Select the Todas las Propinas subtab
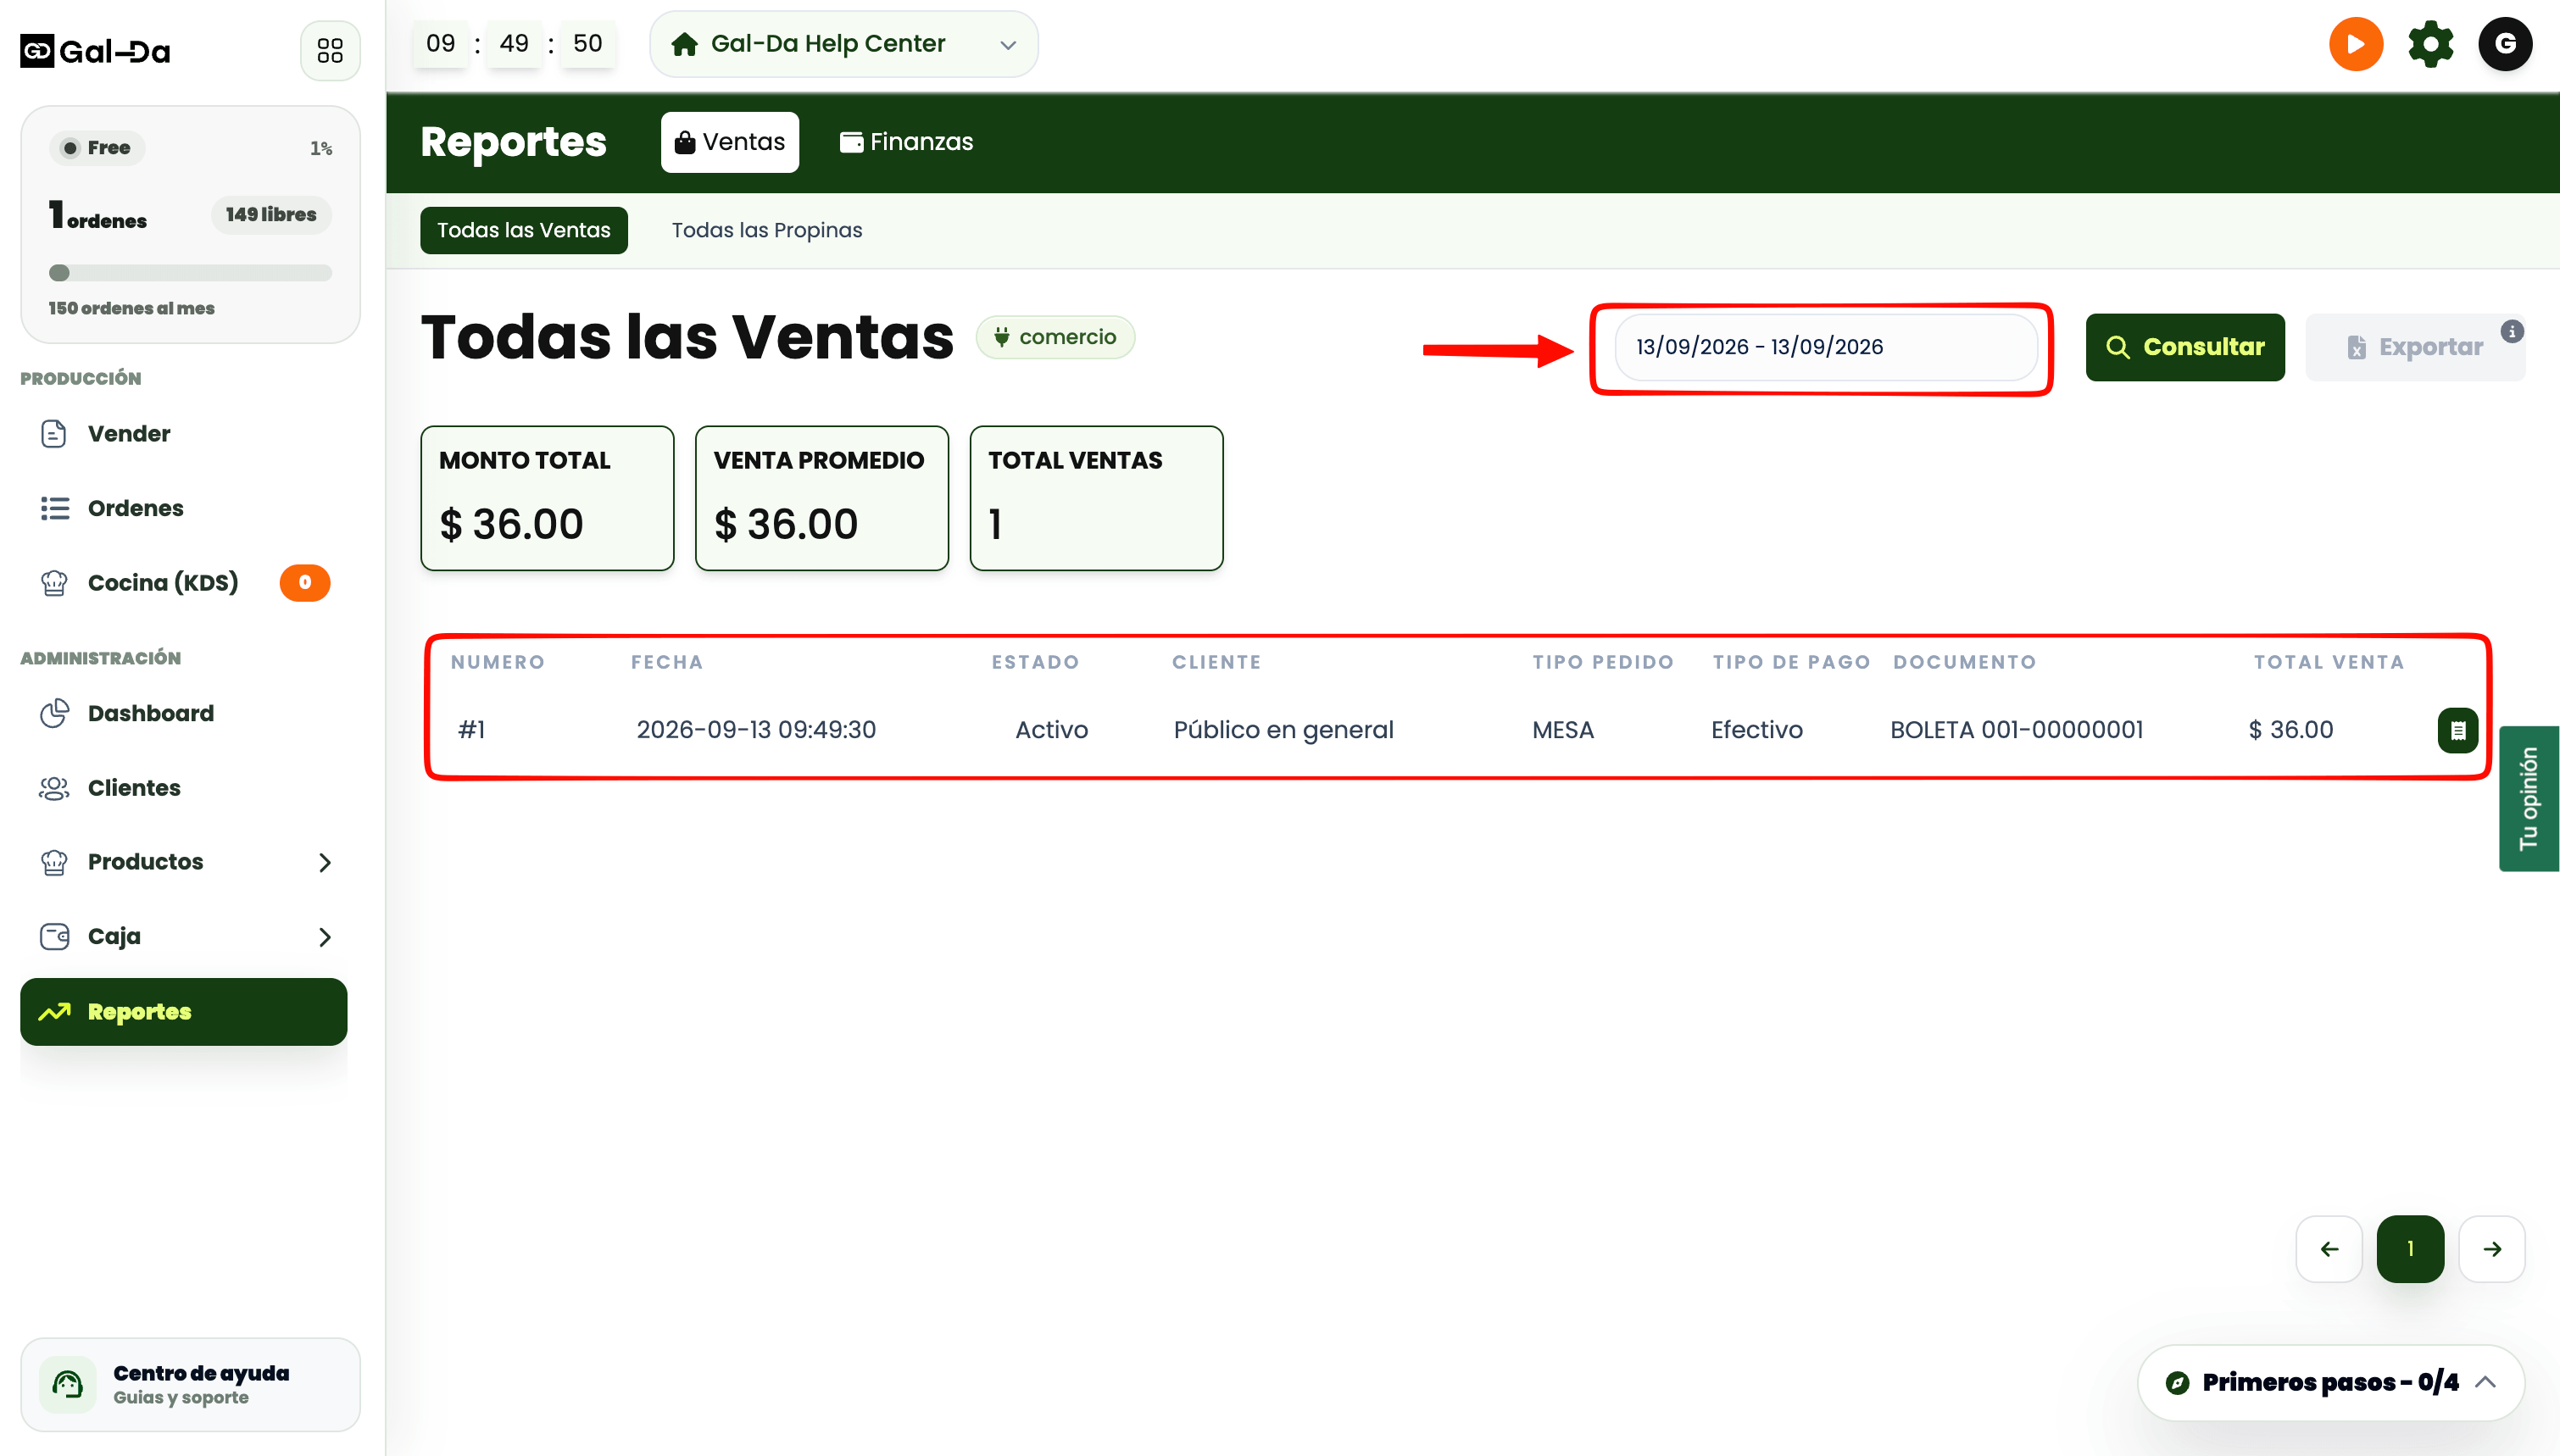Screen dimensions: 2560x1456 pos(767,230)
